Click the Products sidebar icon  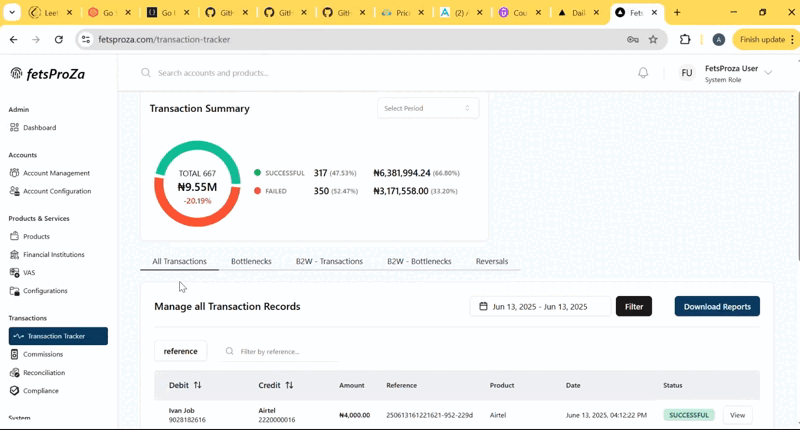click(x=14, y=236)
